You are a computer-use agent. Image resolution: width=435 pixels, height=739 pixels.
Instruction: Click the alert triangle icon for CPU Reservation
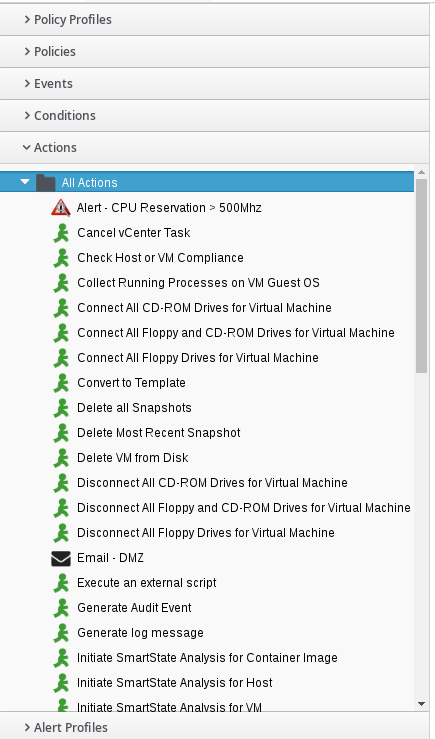coord(61,207)
